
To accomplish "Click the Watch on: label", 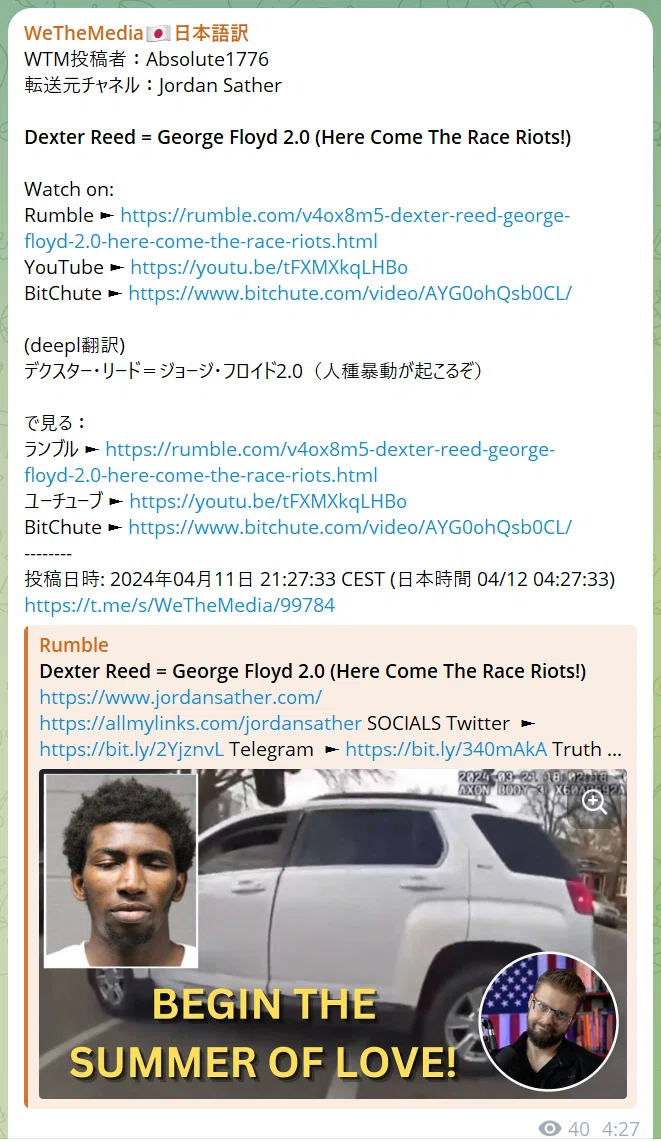I will point(69,189).
